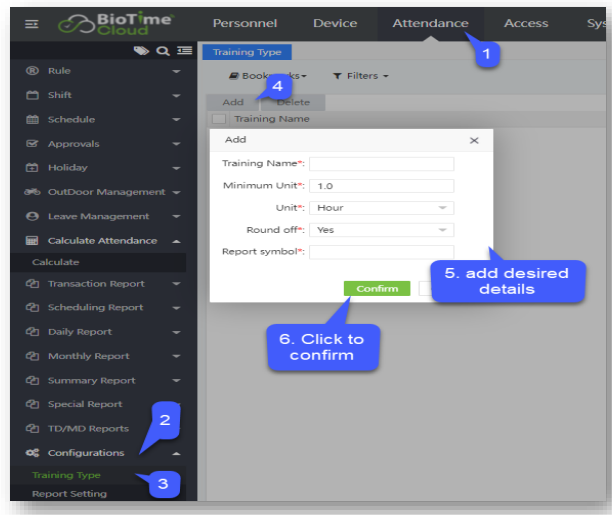Open the Round off dropdown showing Yes
The height and width of the screenshot is (515, 612).
(381, 229)
